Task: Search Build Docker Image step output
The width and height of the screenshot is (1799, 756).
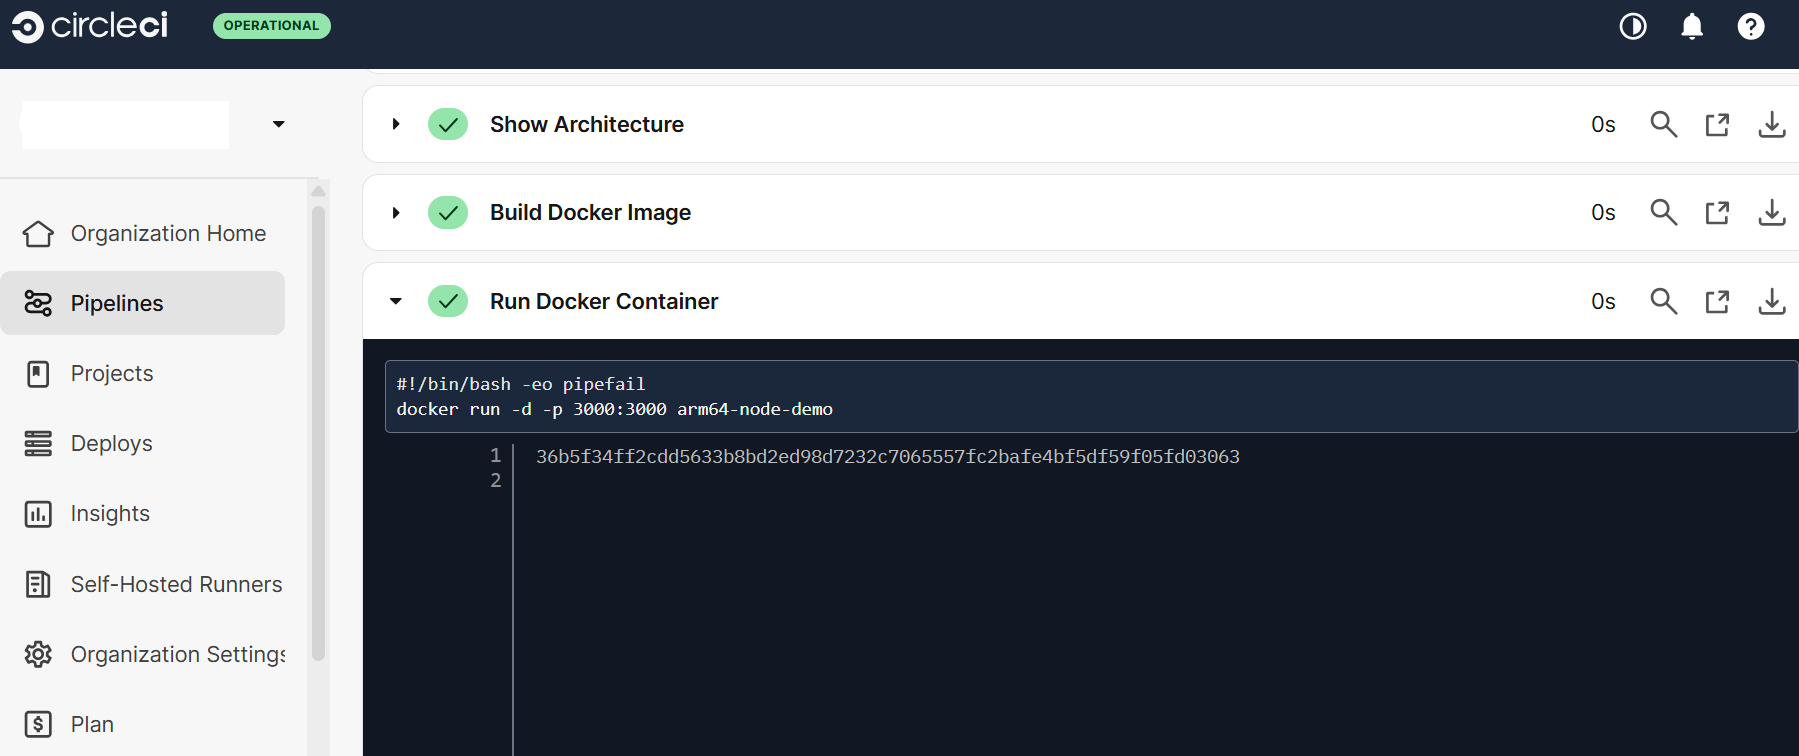Action: pos(1664,213)
